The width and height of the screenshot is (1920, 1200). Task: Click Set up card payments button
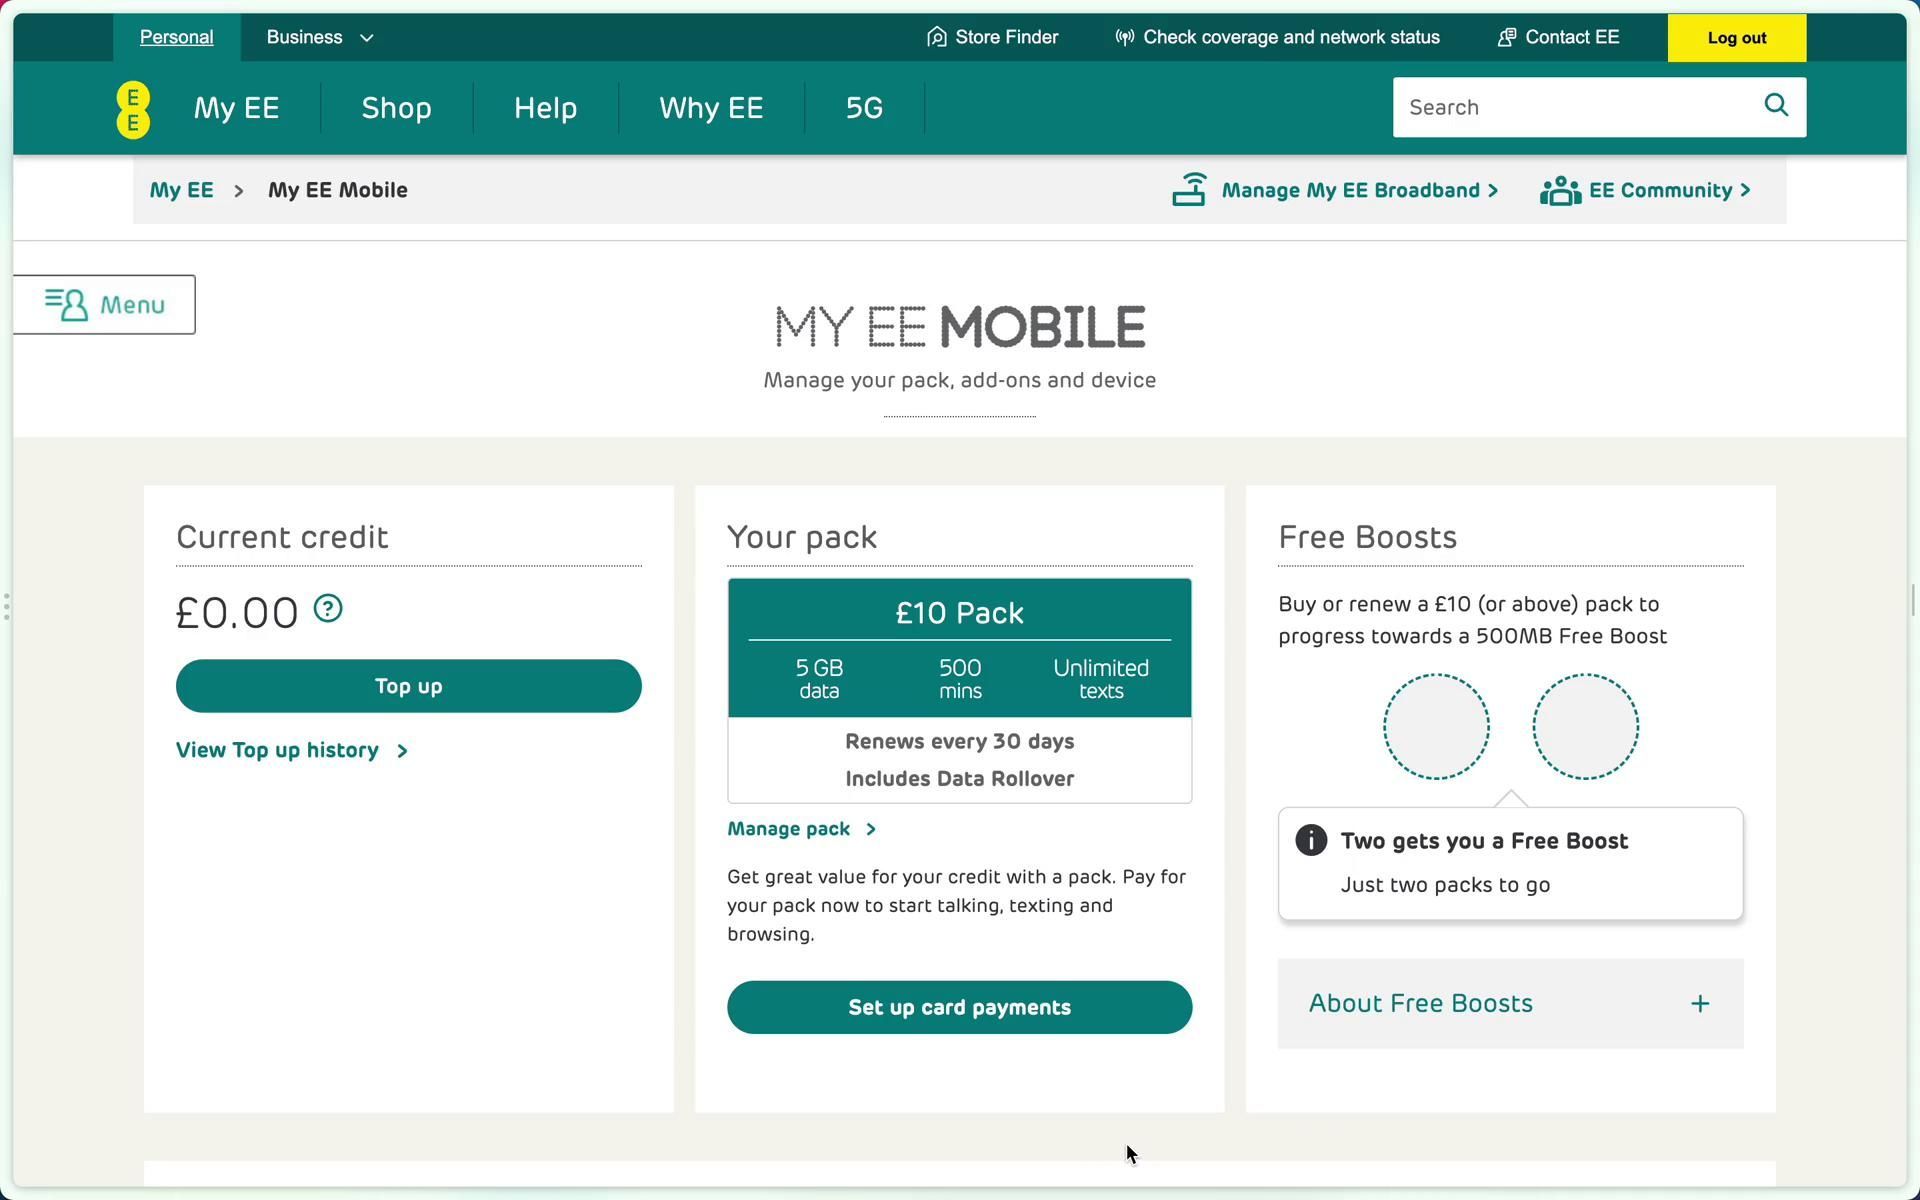pos(959,1007)
